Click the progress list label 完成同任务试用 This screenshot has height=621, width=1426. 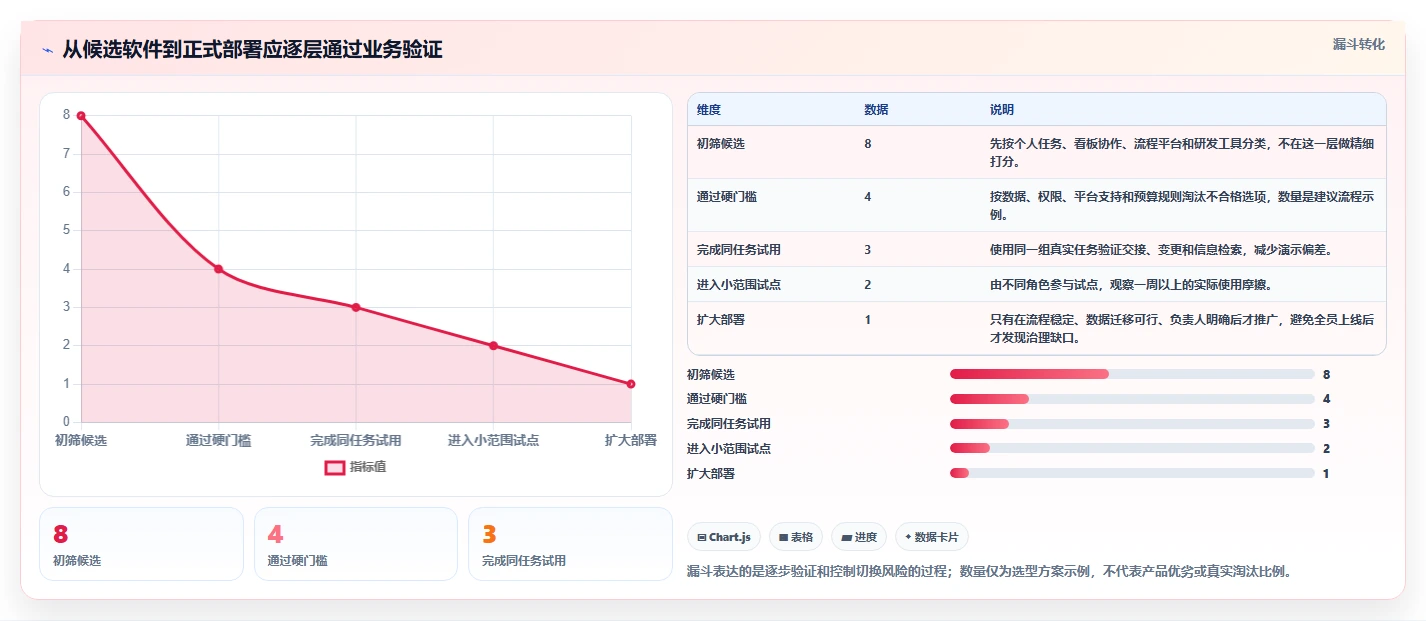729,424
